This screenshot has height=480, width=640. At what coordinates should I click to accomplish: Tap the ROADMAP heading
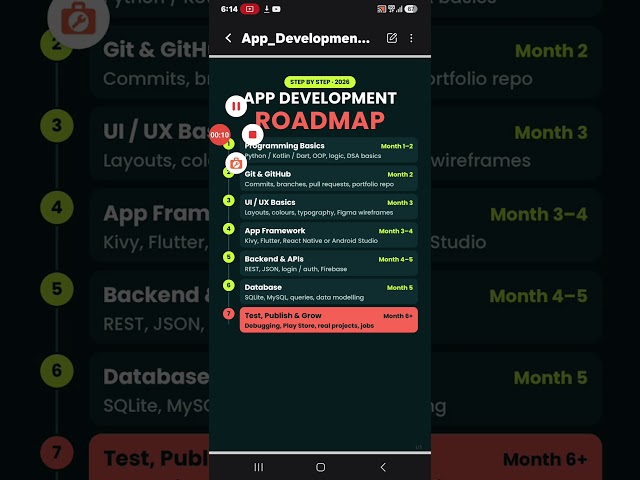tap(320, 120)
